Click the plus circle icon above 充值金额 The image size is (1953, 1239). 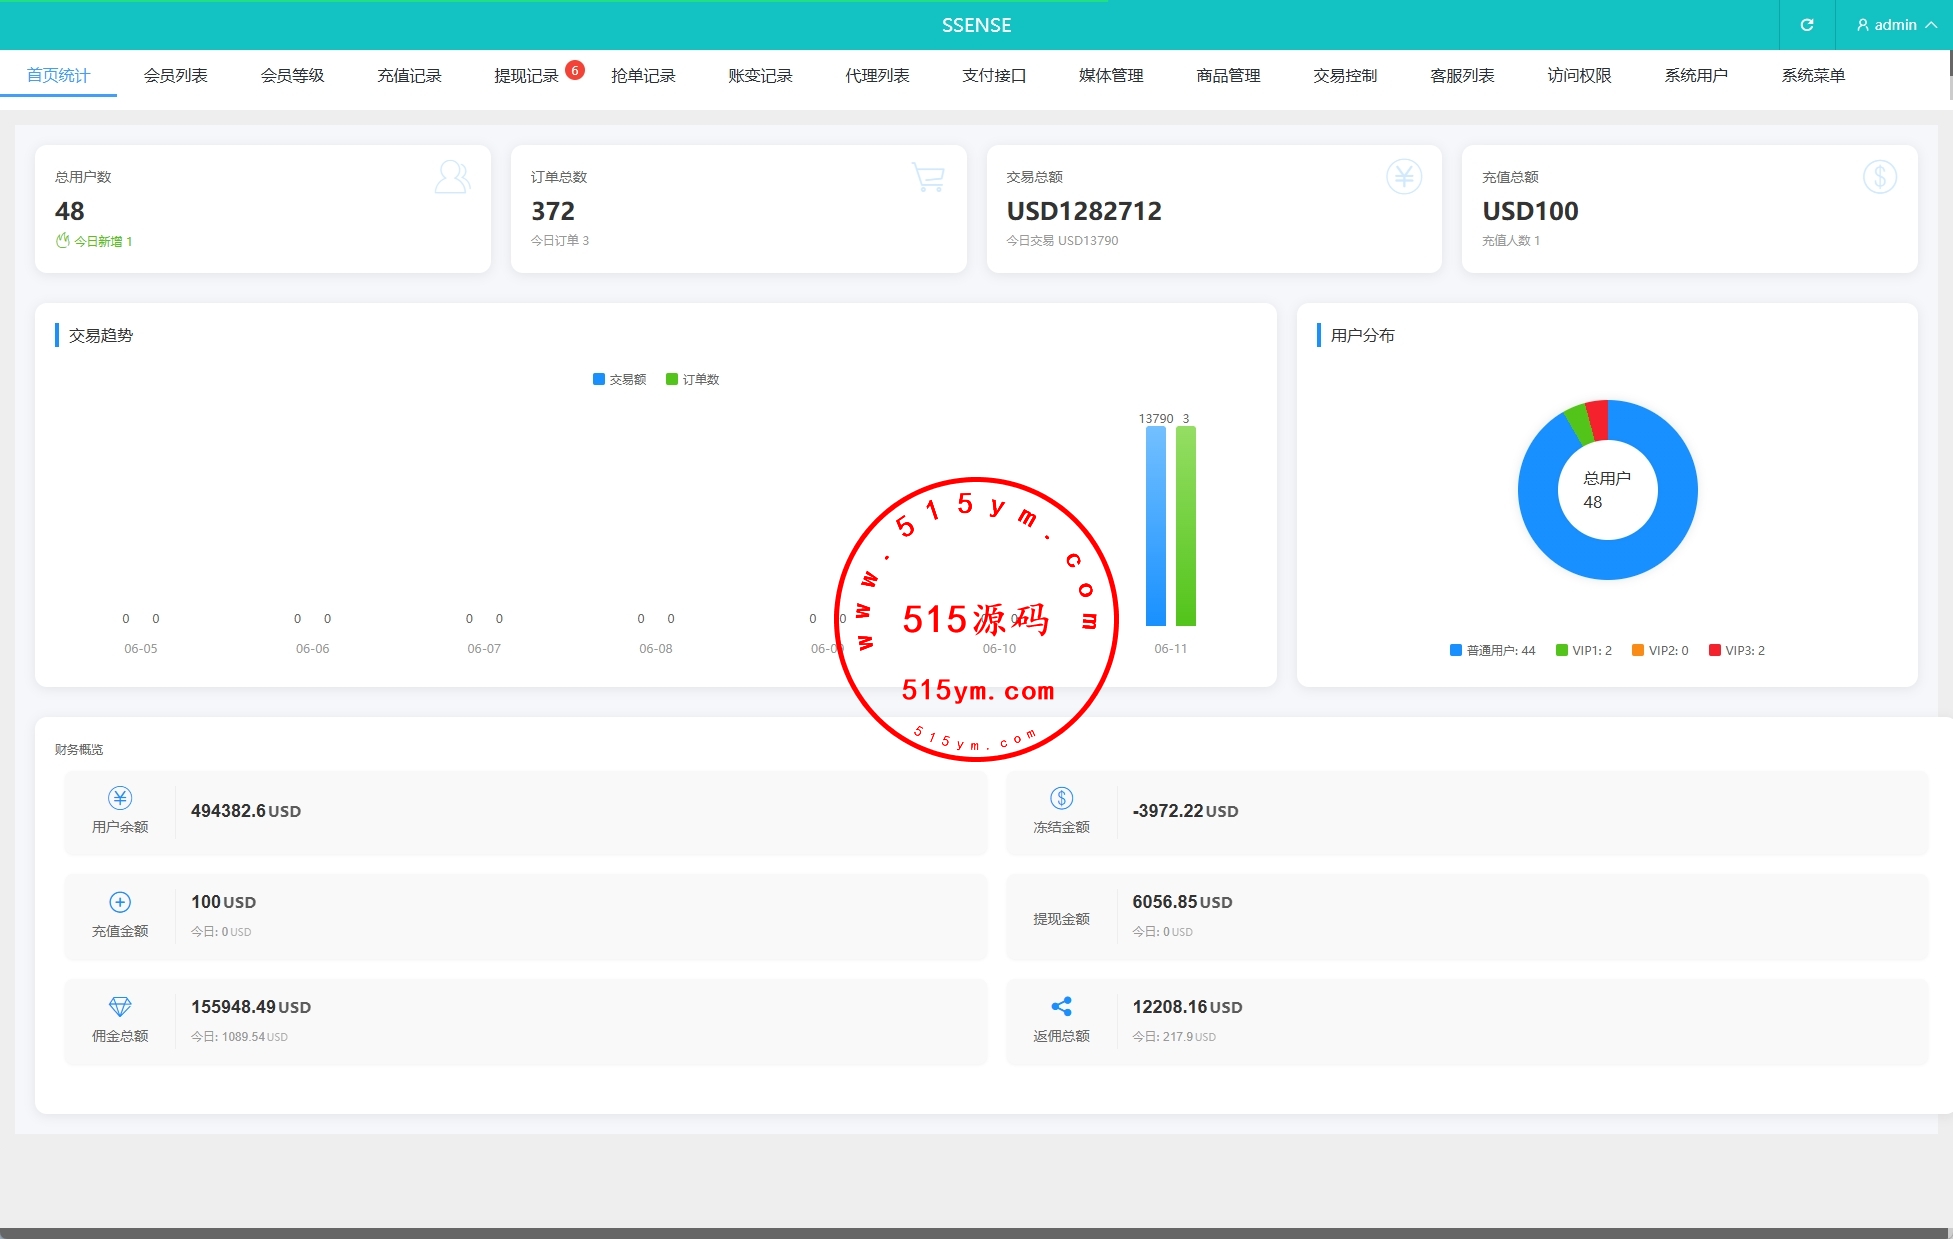120,902
